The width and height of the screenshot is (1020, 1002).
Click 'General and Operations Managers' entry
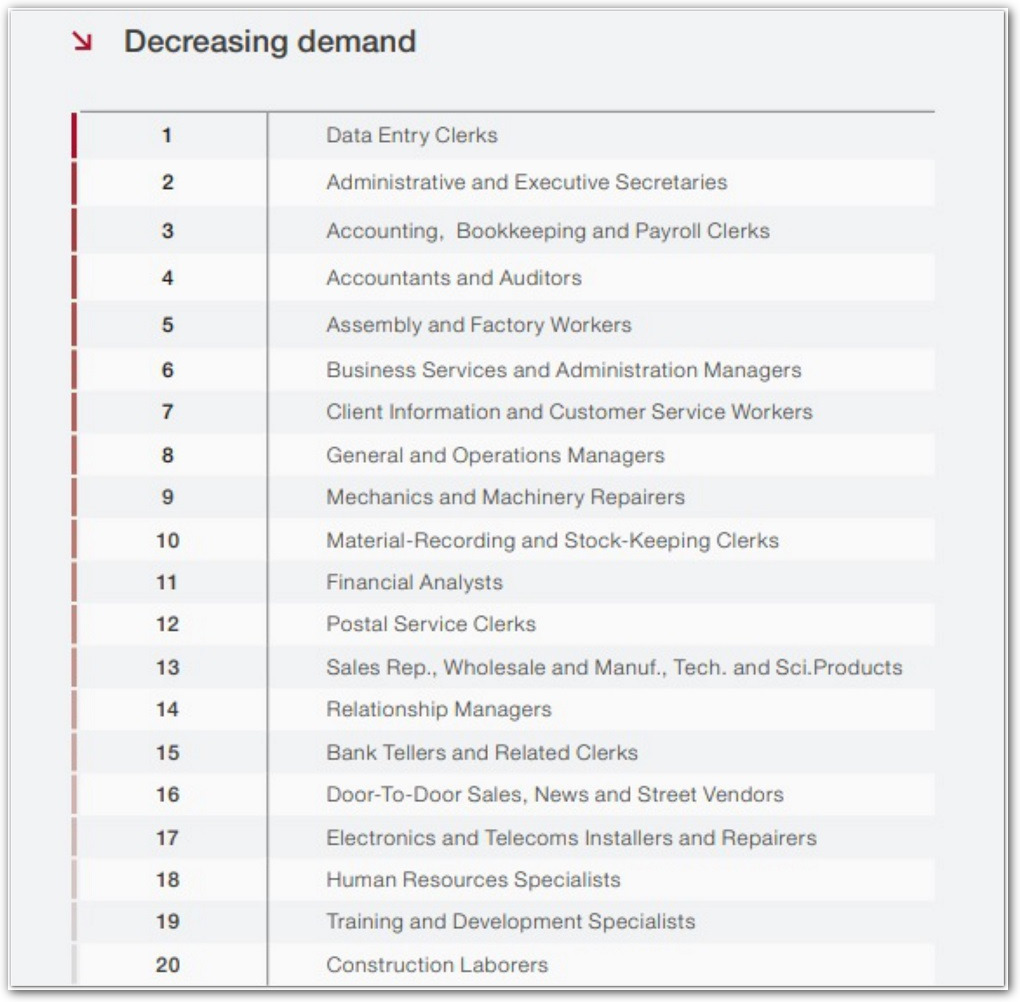495,455
